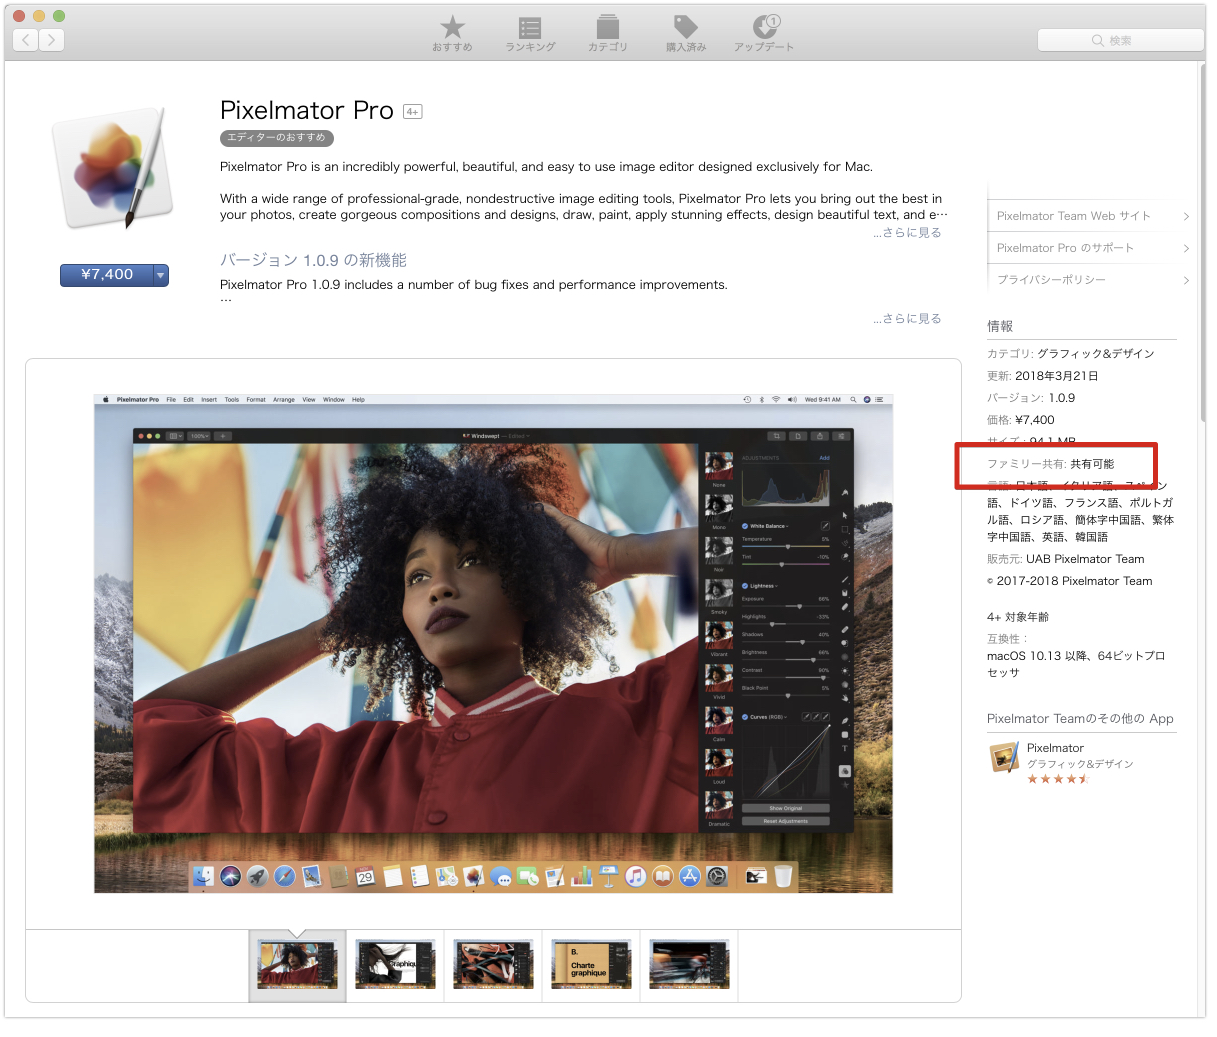Open Pixelmator Pro のサポート link

pos(1066,248)
